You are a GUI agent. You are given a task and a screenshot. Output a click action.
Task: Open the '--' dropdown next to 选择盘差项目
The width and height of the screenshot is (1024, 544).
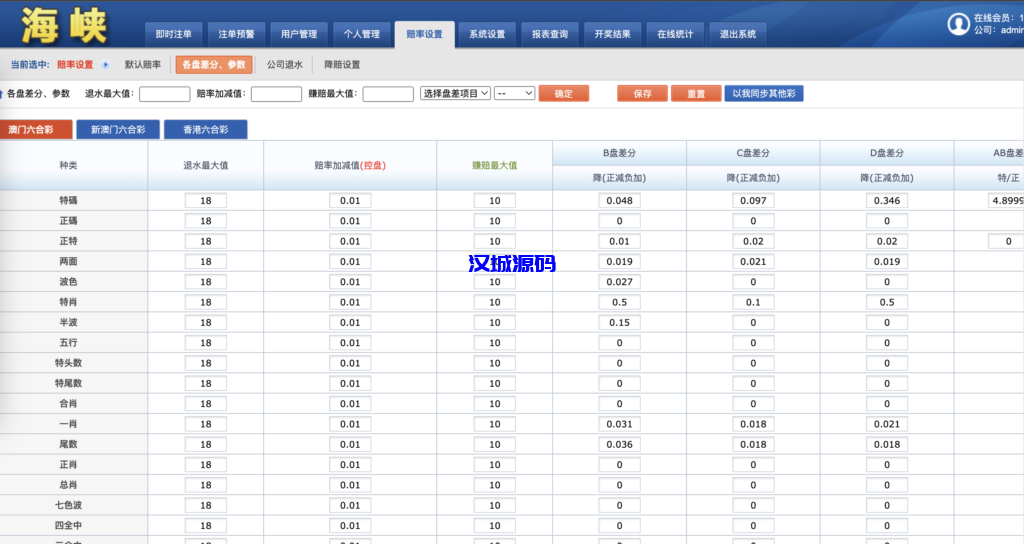click(x=515, y=93)
